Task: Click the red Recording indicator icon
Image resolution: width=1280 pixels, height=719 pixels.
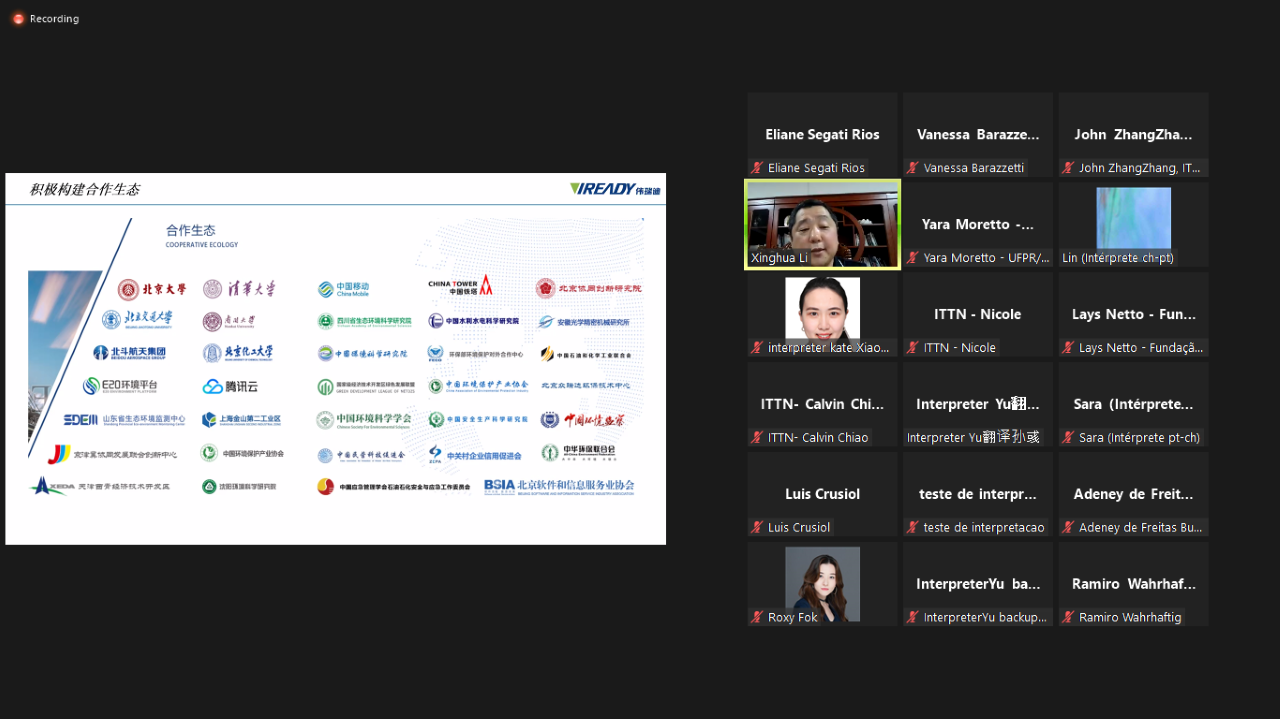Action: 18,19
